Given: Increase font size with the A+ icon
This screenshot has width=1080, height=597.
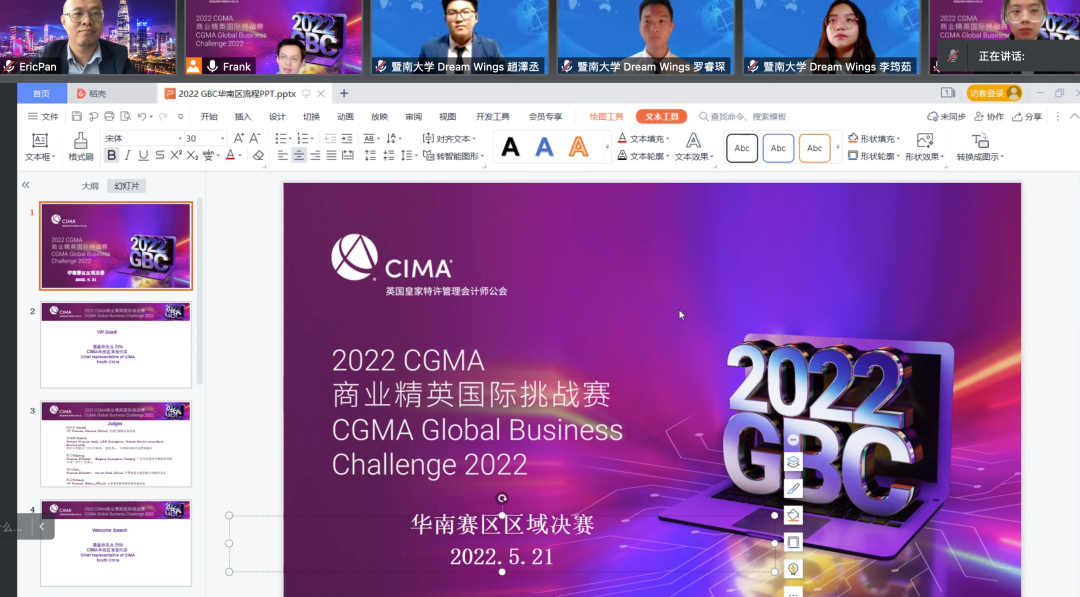Looking at the screenshot, I should click(238, 138).
